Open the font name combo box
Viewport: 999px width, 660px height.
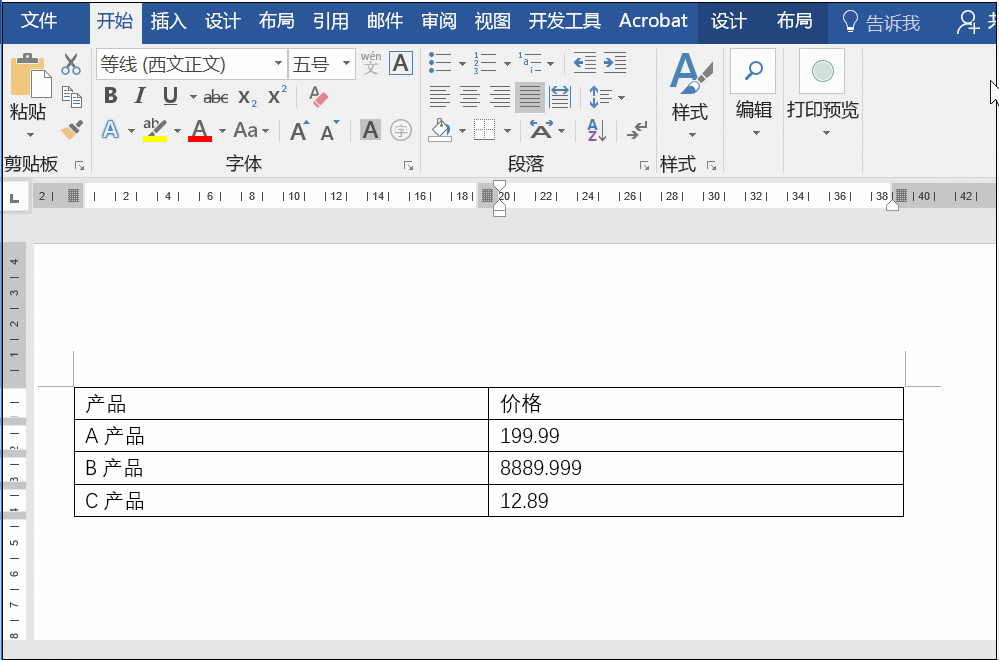point(192,64)
